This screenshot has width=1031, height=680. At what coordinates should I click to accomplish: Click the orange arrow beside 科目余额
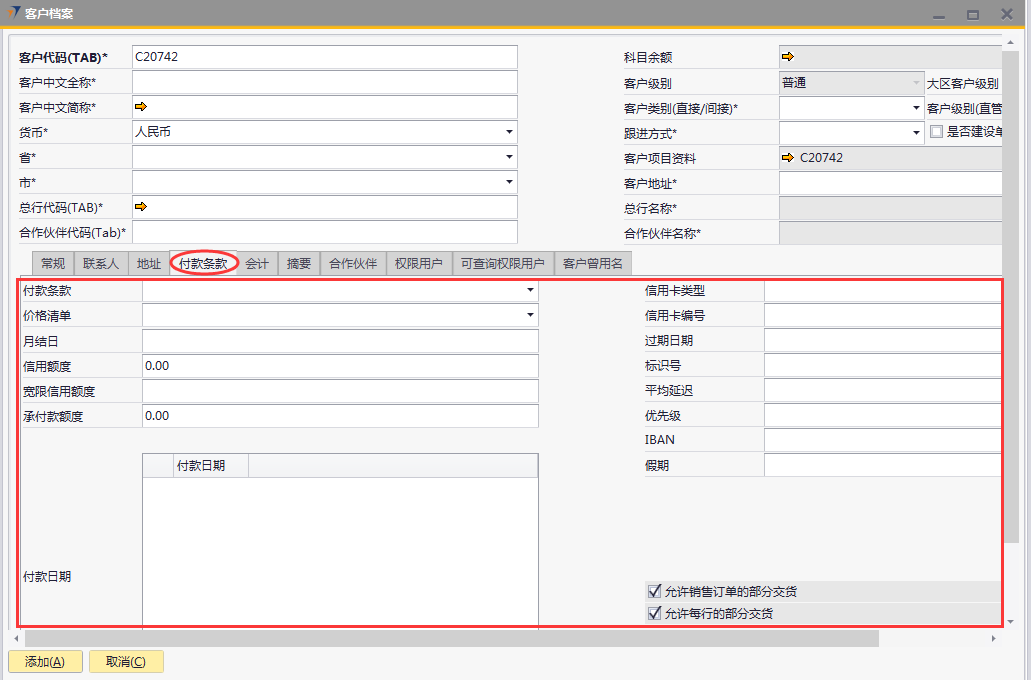(x=788, y=57)
